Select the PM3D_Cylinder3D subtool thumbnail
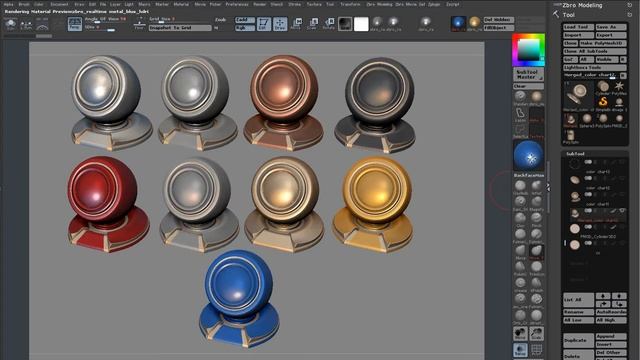The image size is (640, 360). pos(575,229)
